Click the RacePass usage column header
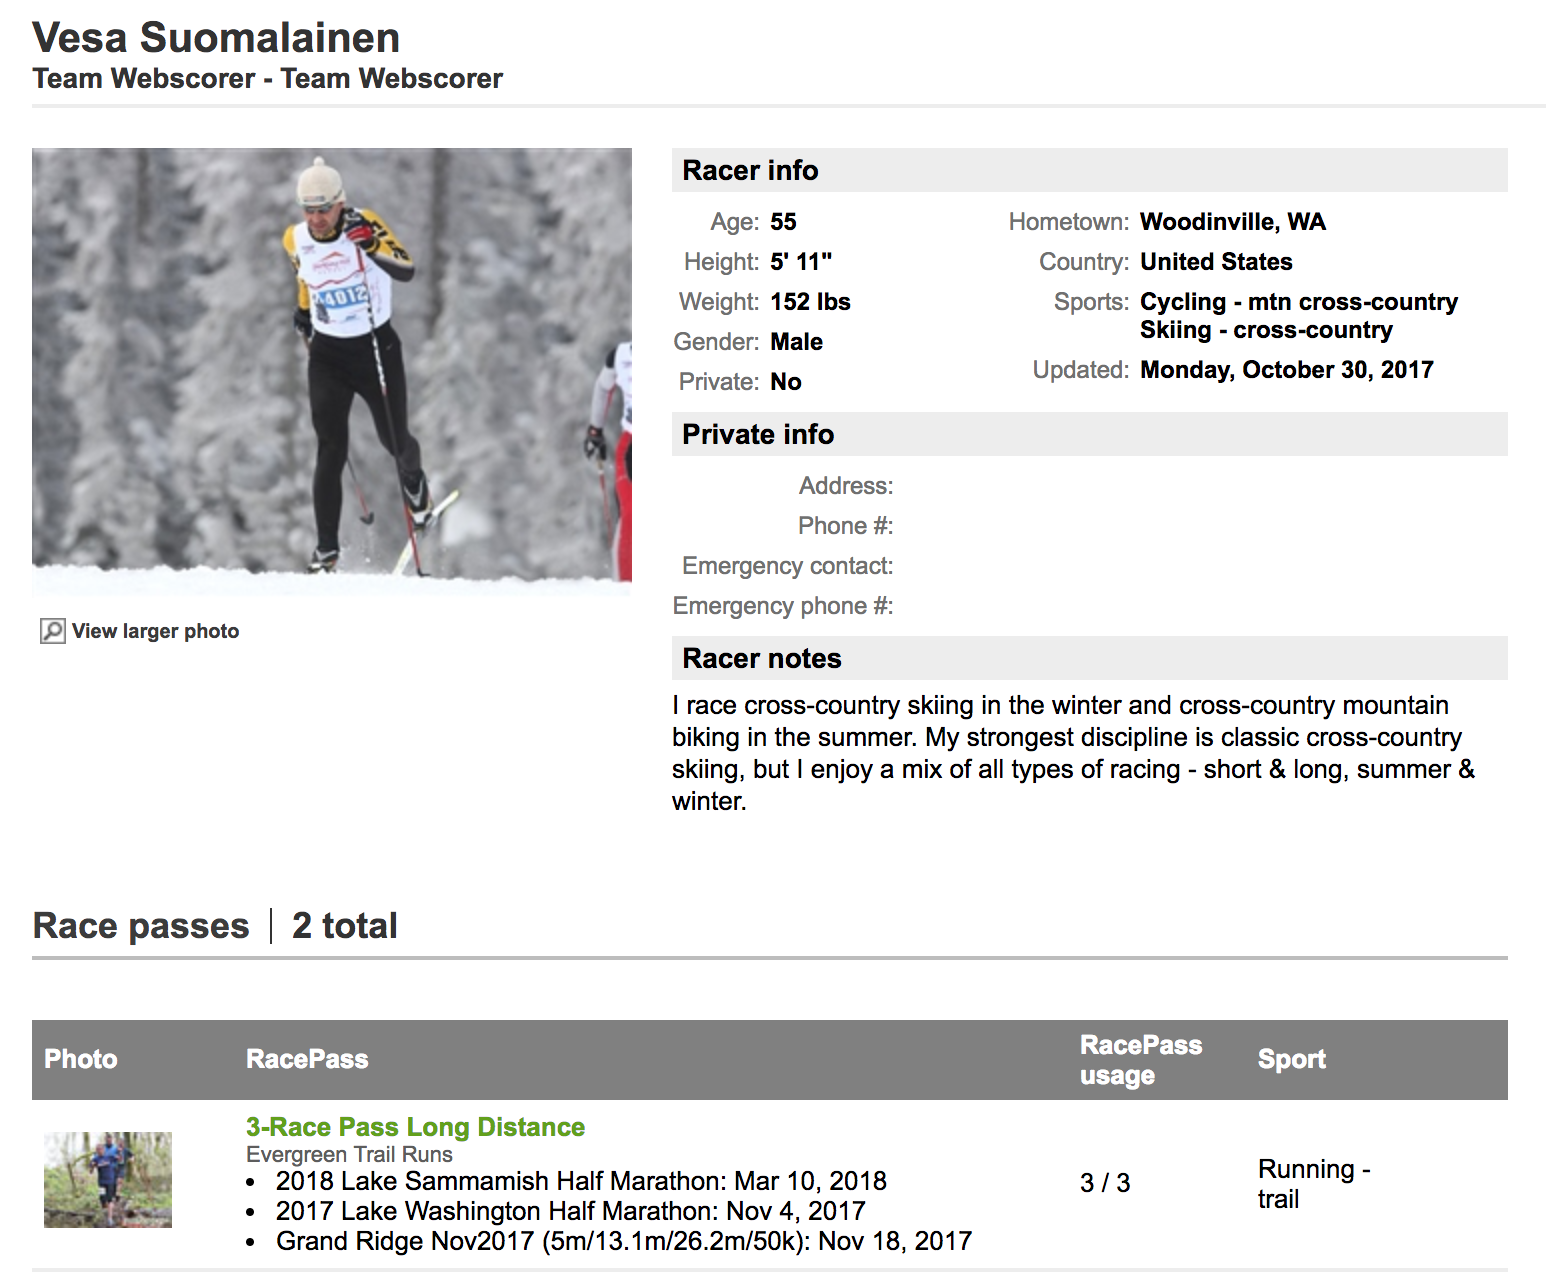 pyautogui.click(x=1140, y=1060)
